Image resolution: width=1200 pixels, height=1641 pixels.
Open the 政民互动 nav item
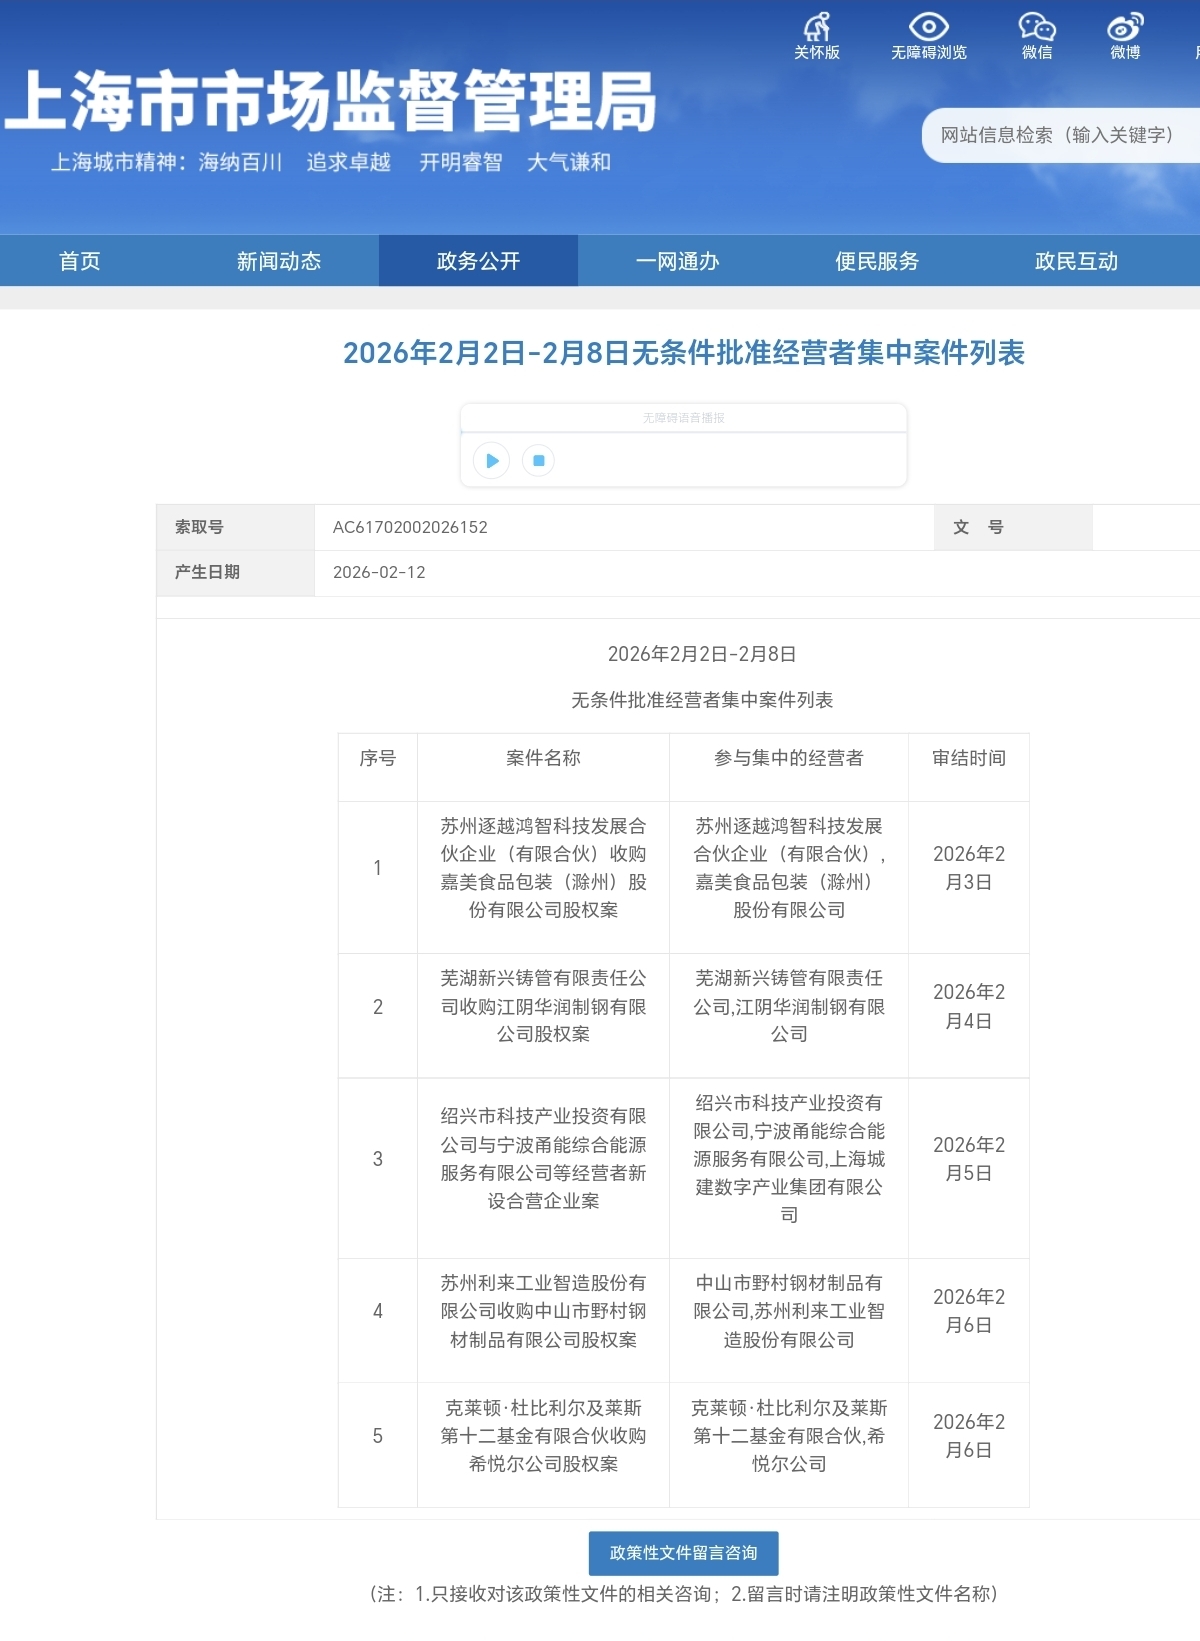(x=1076, y=261)
